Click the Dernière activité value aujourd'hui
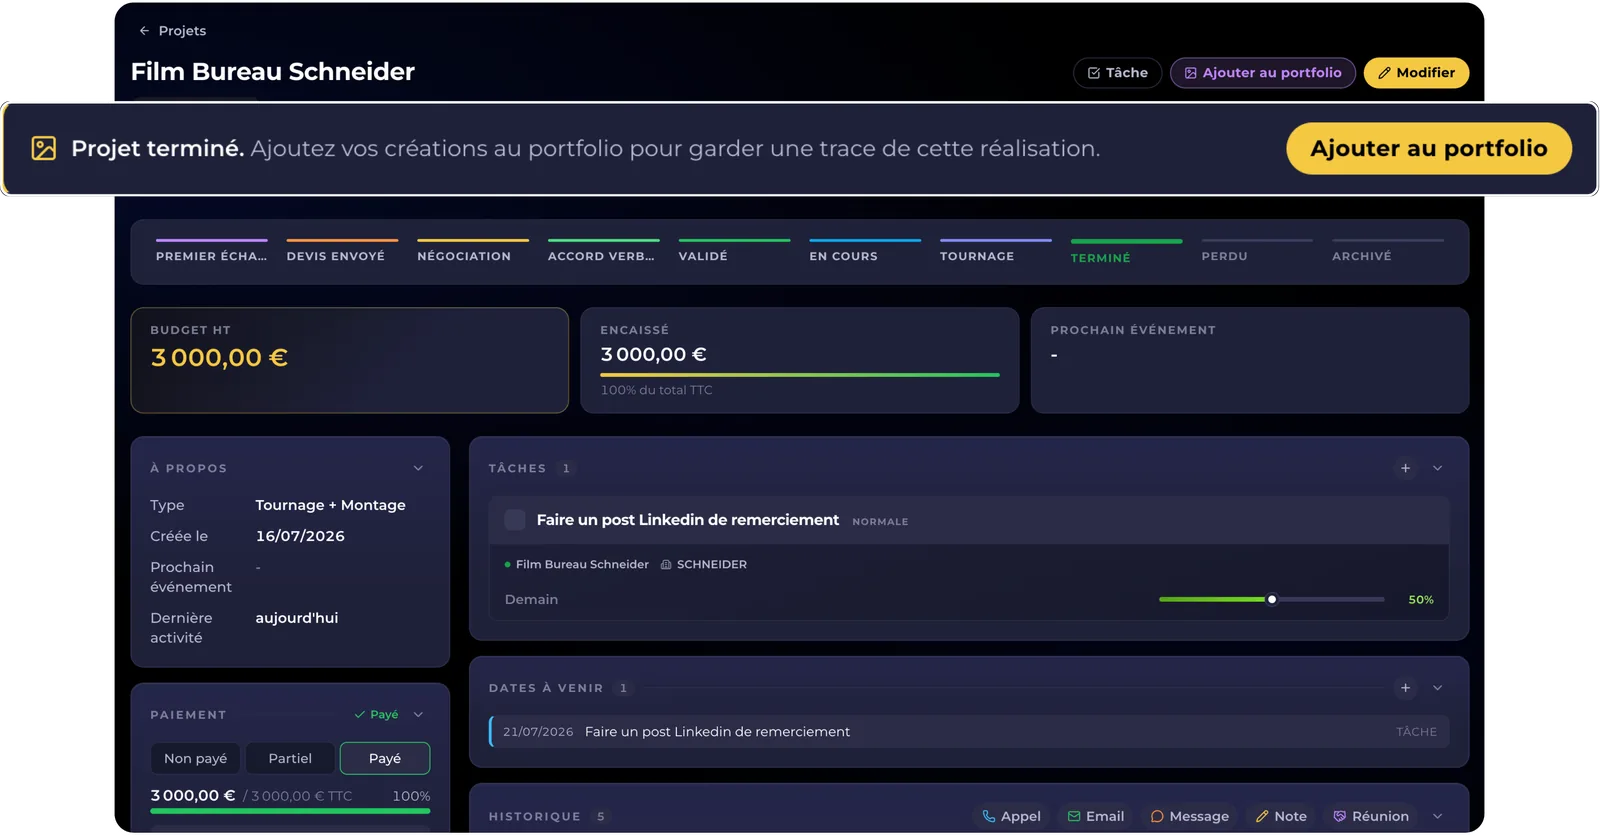The width and height of the screenshot is (1600, 836). tap(297, 619)
